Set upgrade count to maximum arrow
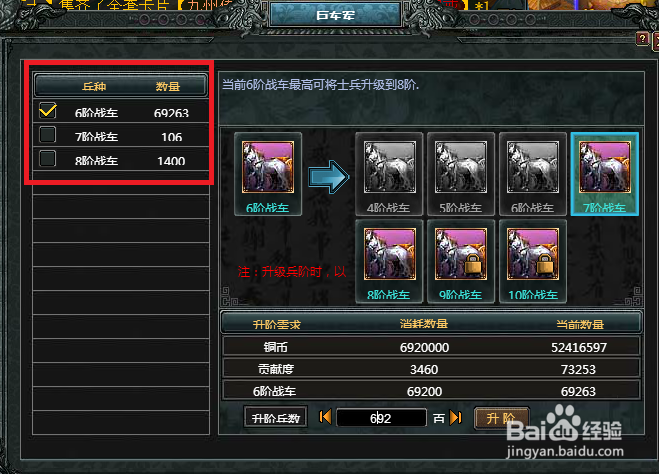 456,417
